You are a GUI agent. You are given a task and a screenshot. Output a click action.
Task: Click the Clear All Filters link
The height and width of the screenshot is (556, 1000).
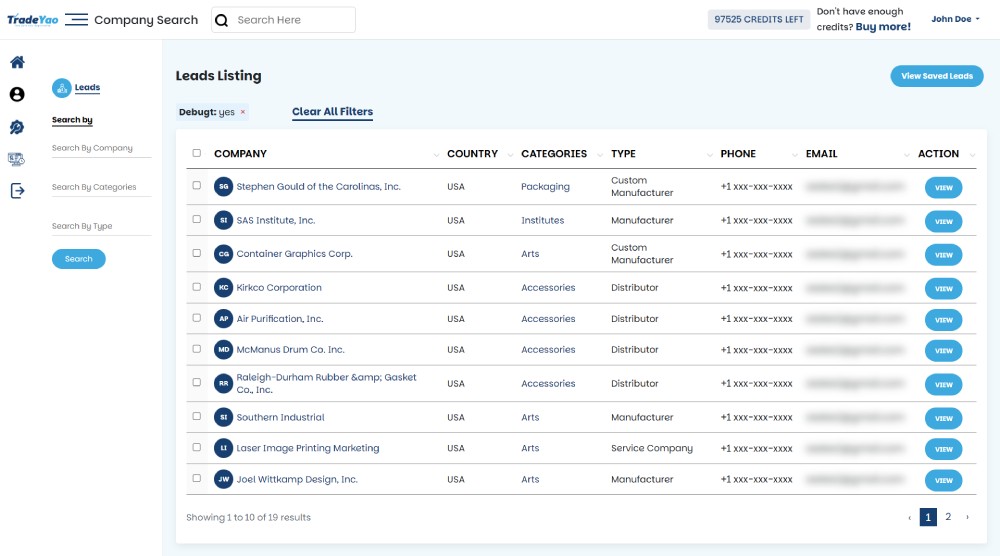(x=332, y=112)
